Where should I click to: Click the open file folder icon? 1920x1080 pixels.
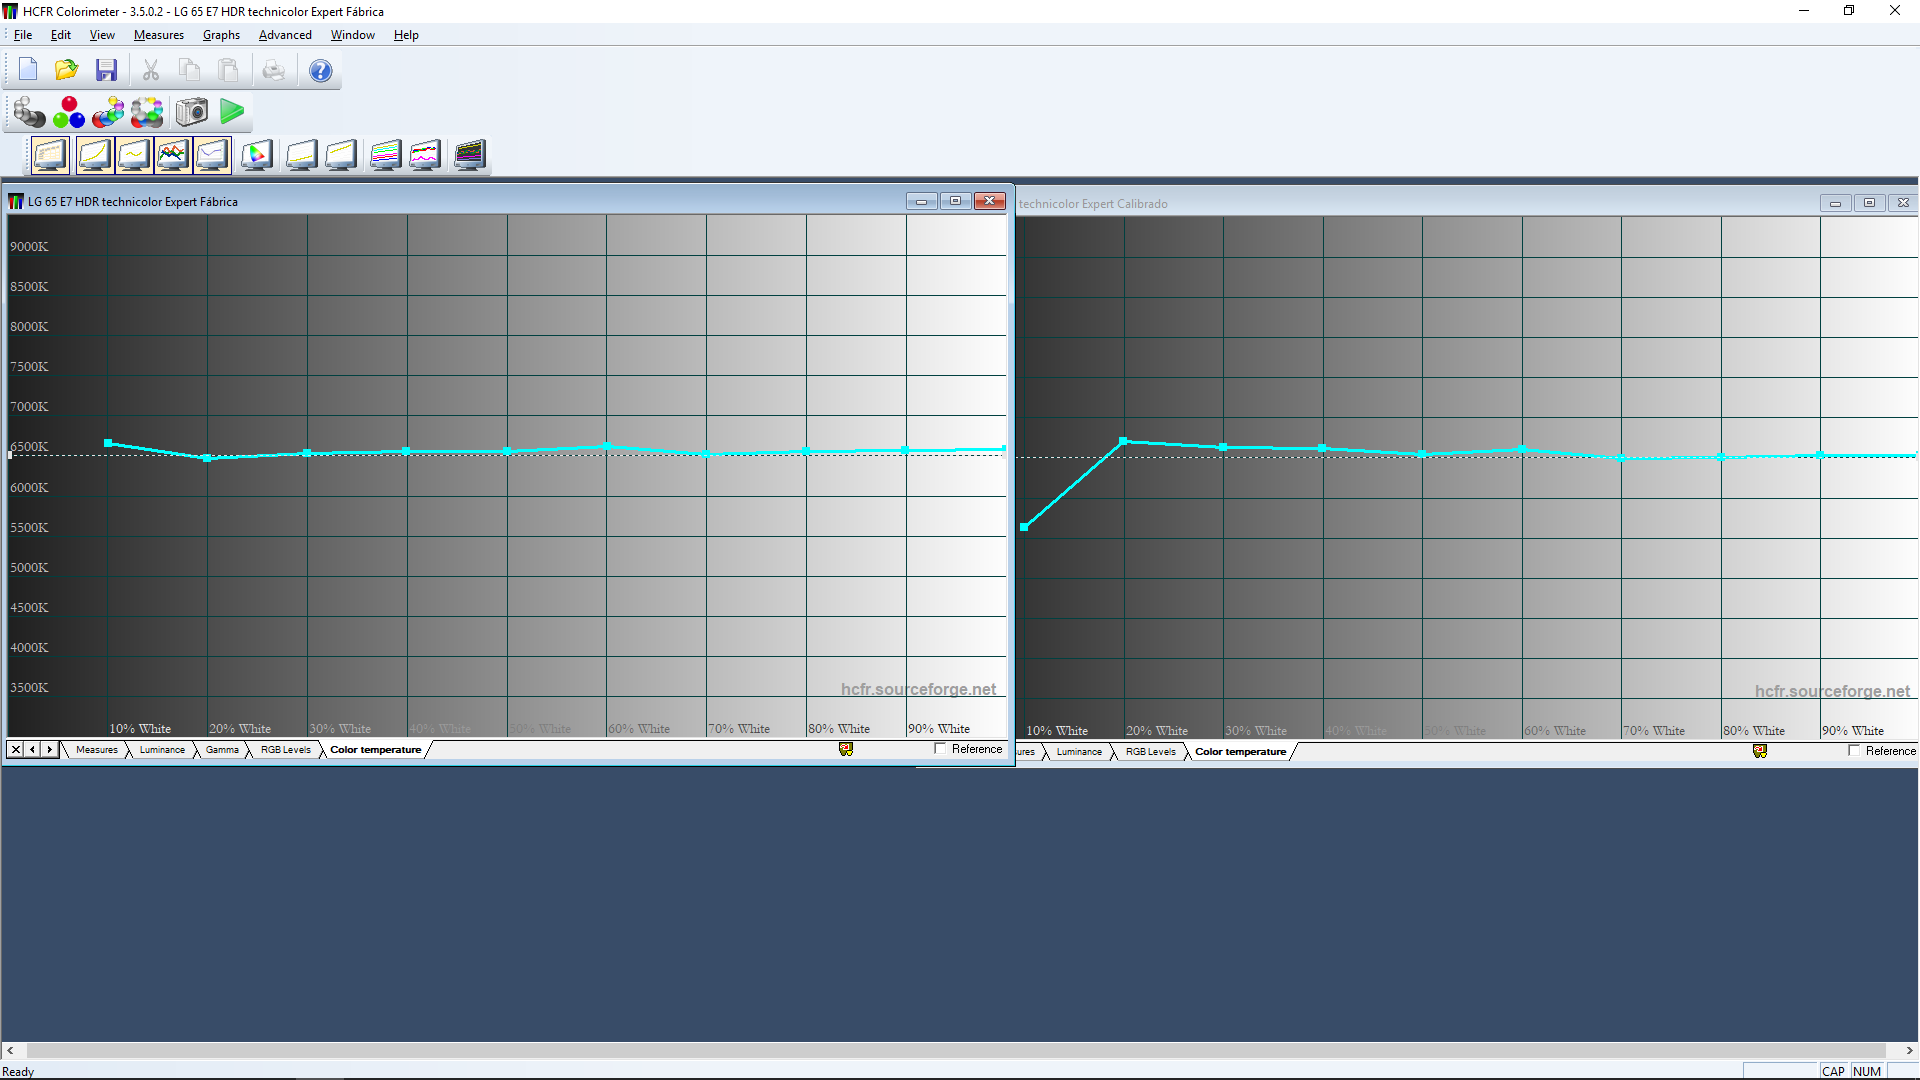point(67,70)
